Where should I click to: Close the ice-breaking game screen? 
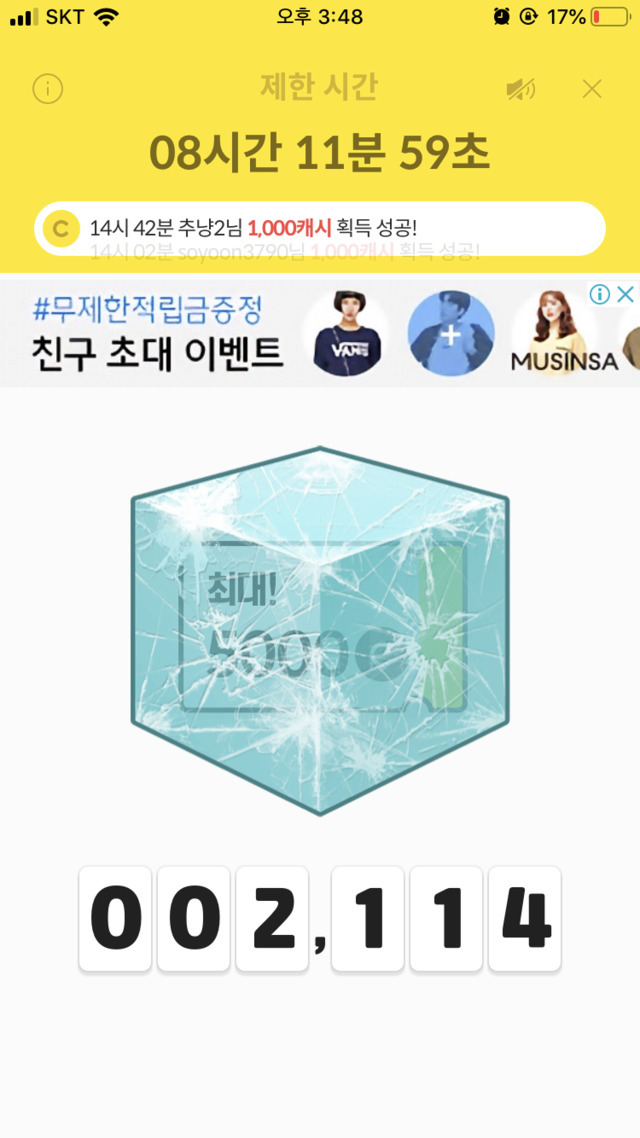pyautogui.click(x=592, y=89)
